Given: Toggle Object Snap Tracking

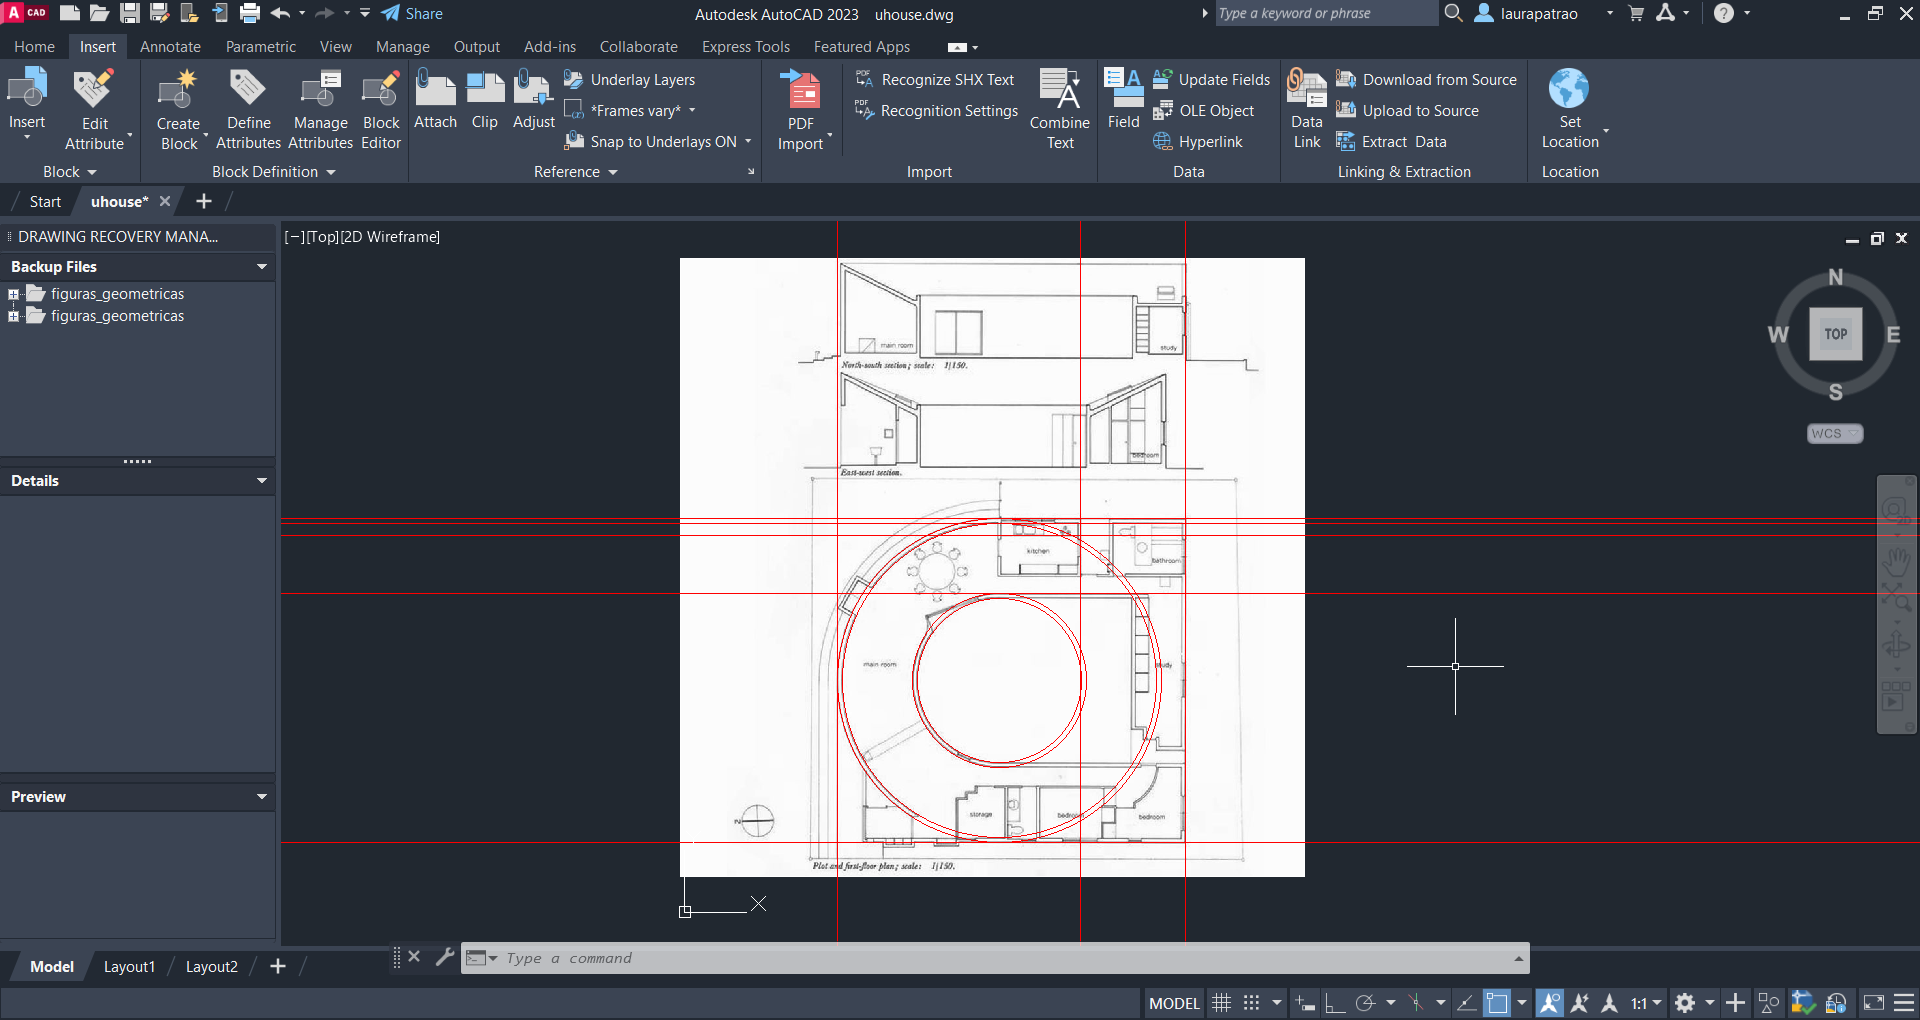Looking at the screenshot, I should point(1467,1003).
